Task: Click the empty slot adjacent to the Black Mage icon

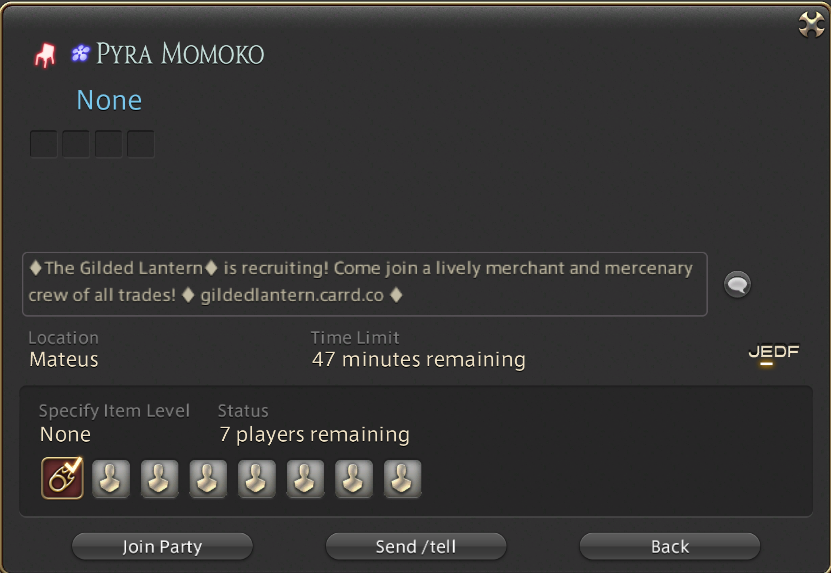Action: point(111,479)
